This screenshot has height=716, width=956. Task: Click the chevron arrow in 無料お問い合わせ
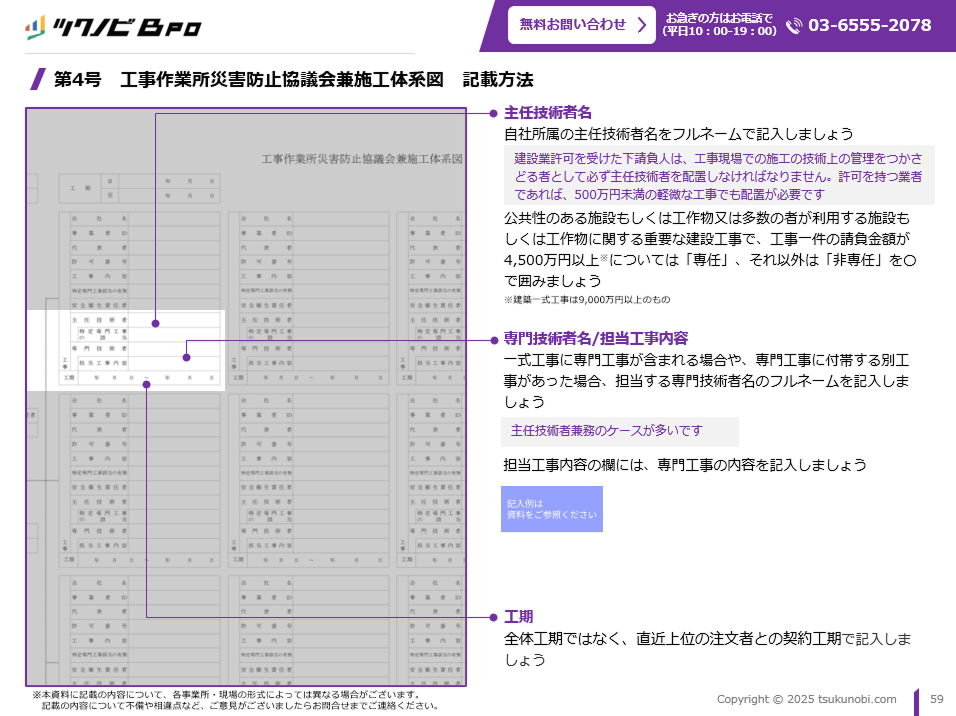641,25
